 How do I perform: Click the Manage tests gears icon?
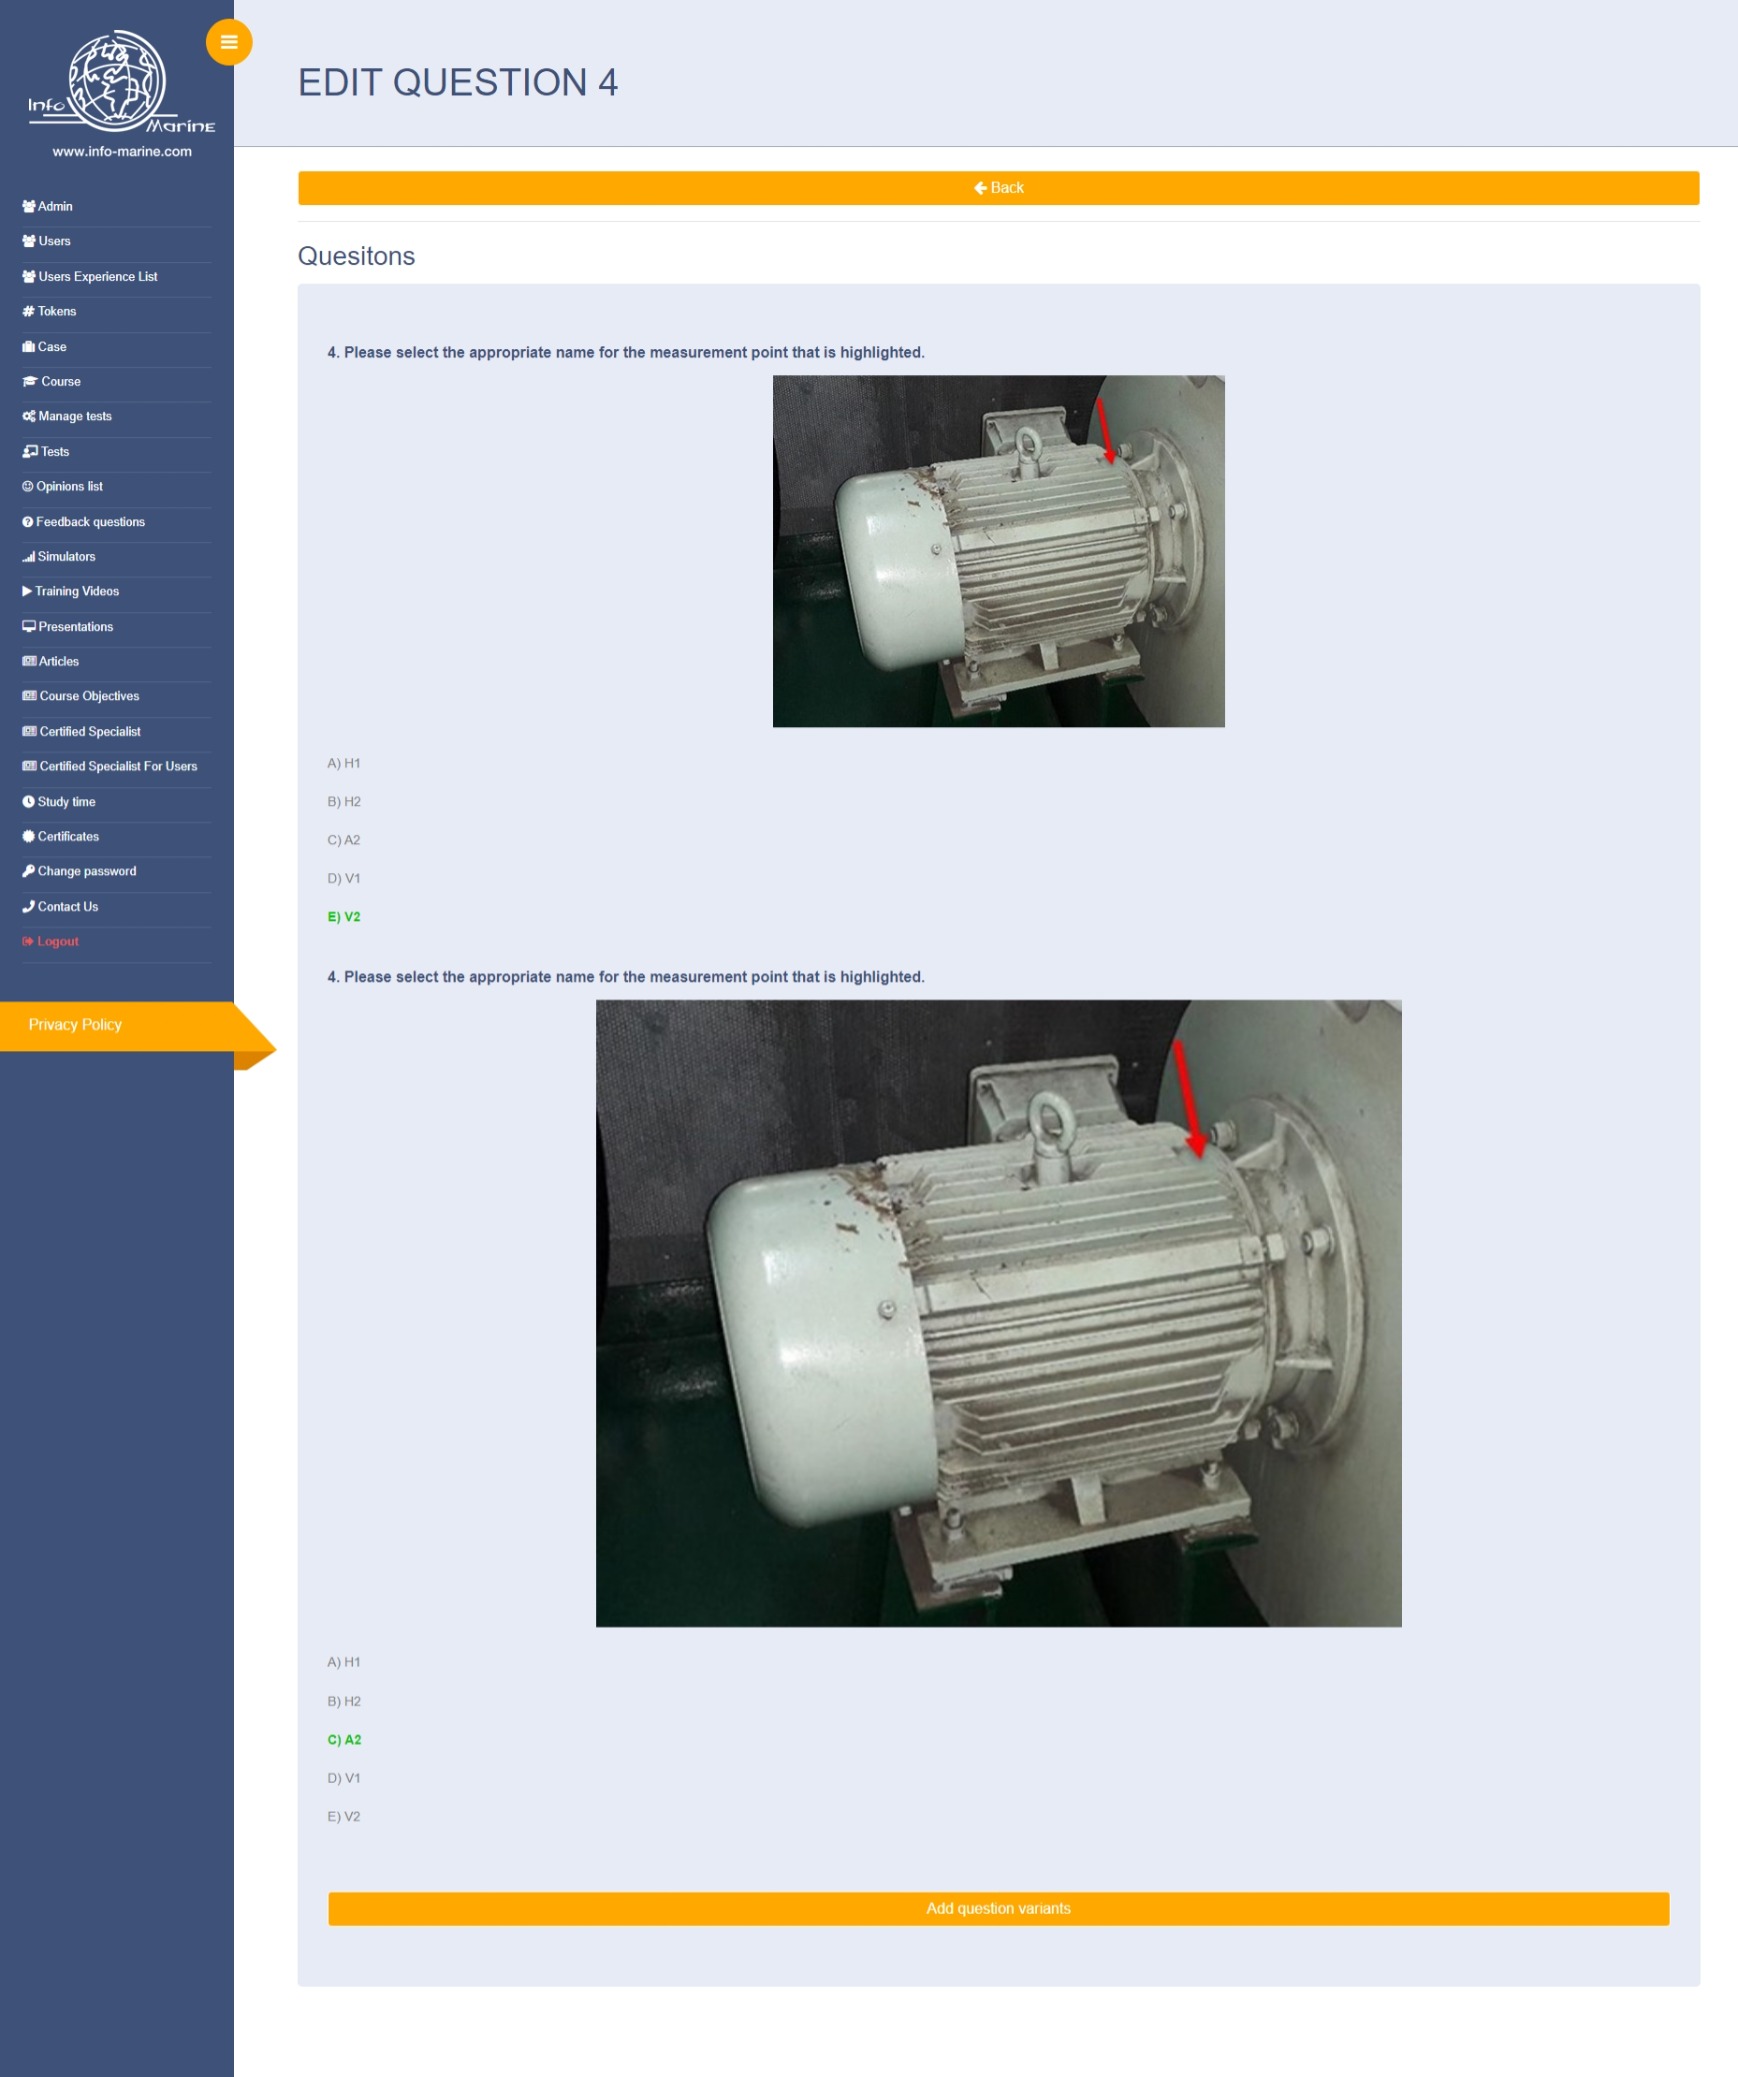click(28, 416)
